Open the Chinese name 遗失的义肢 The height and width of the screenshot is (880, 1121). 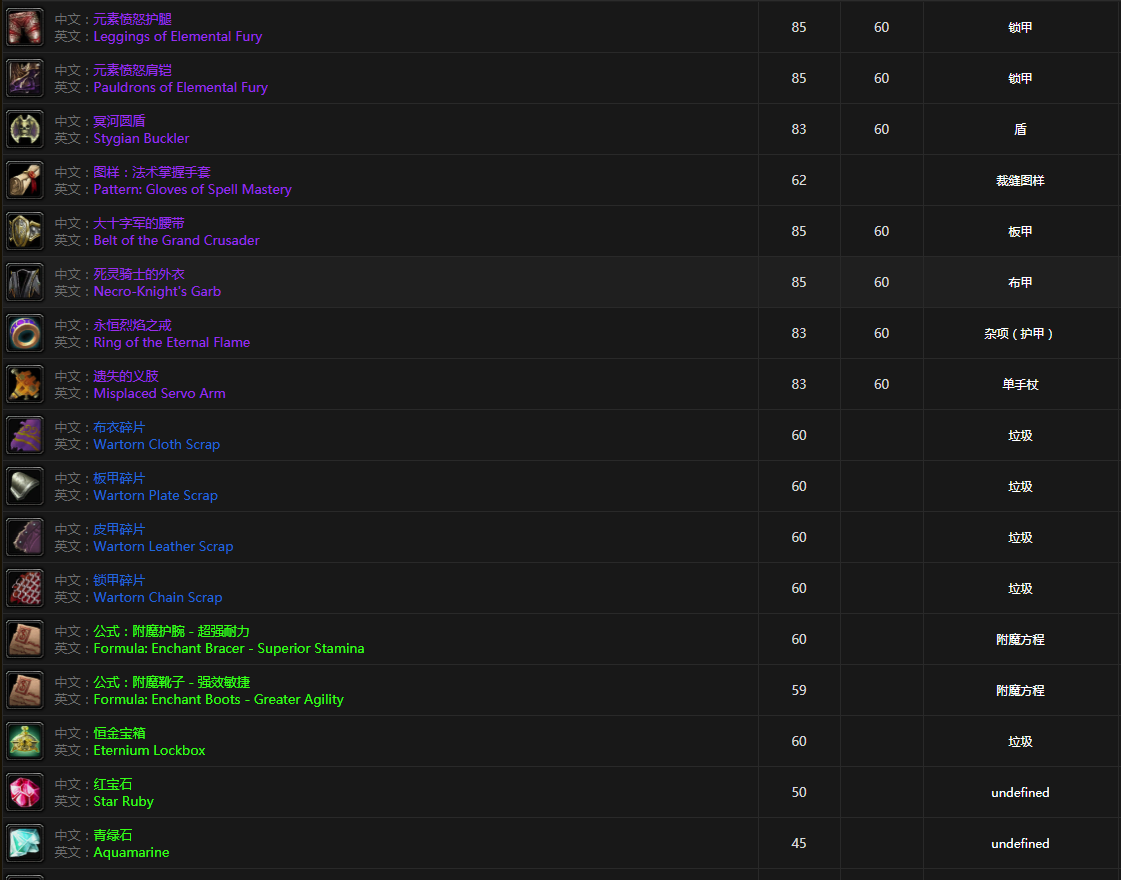[126, 376]
